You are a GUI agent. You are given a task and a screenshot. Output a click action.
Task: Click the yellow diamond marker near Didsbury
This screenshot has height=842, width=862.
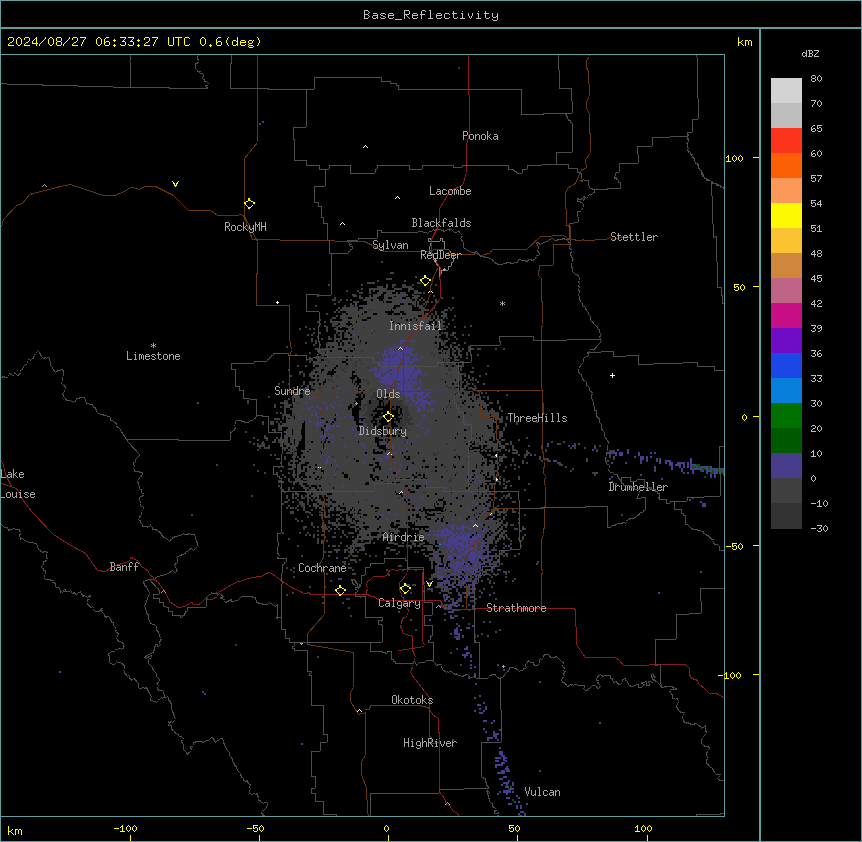point(388,416)
